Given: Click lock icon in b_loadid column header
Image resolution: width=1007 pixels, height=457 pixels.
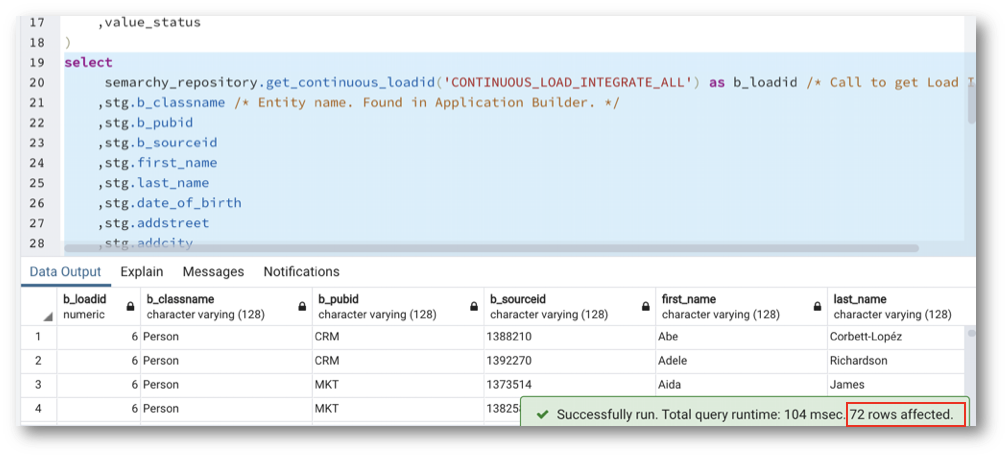Looking at the screenshot, I should [130, 307].
